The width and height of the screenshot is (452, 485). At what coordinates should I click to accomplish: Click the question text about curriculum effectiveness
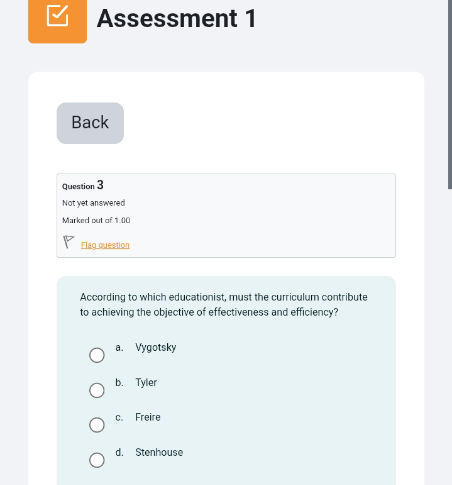click(224, 305)
